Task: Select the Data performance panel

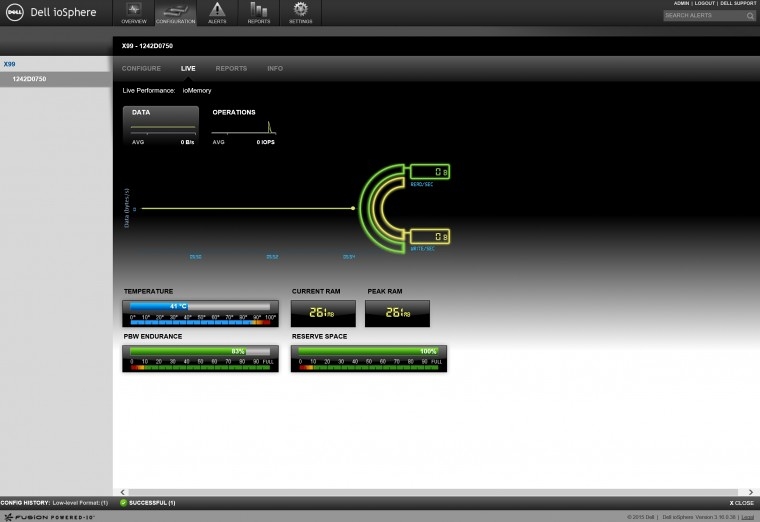Action: pos(161,126)
